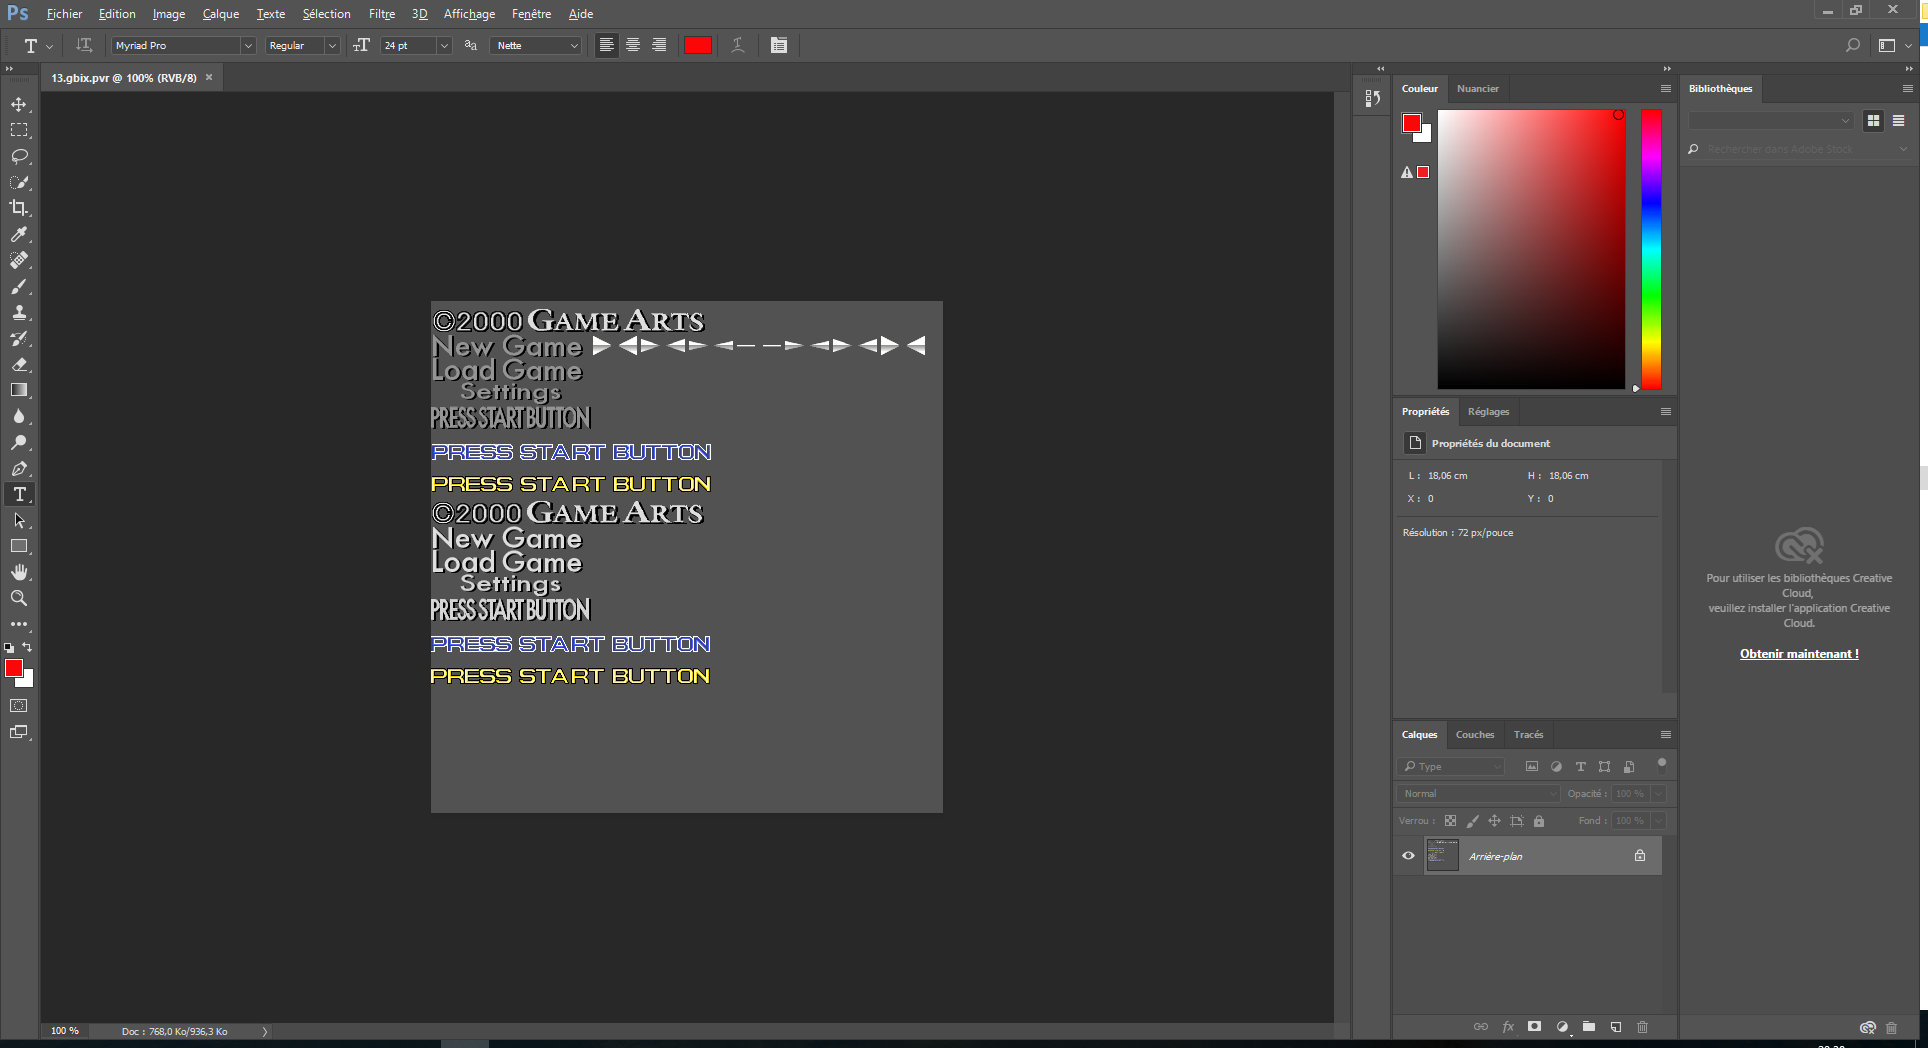Viewport: 1928px width, 1048px height.
Task: Select the Rectangular Marquee tool
Action: pos(19,130)
